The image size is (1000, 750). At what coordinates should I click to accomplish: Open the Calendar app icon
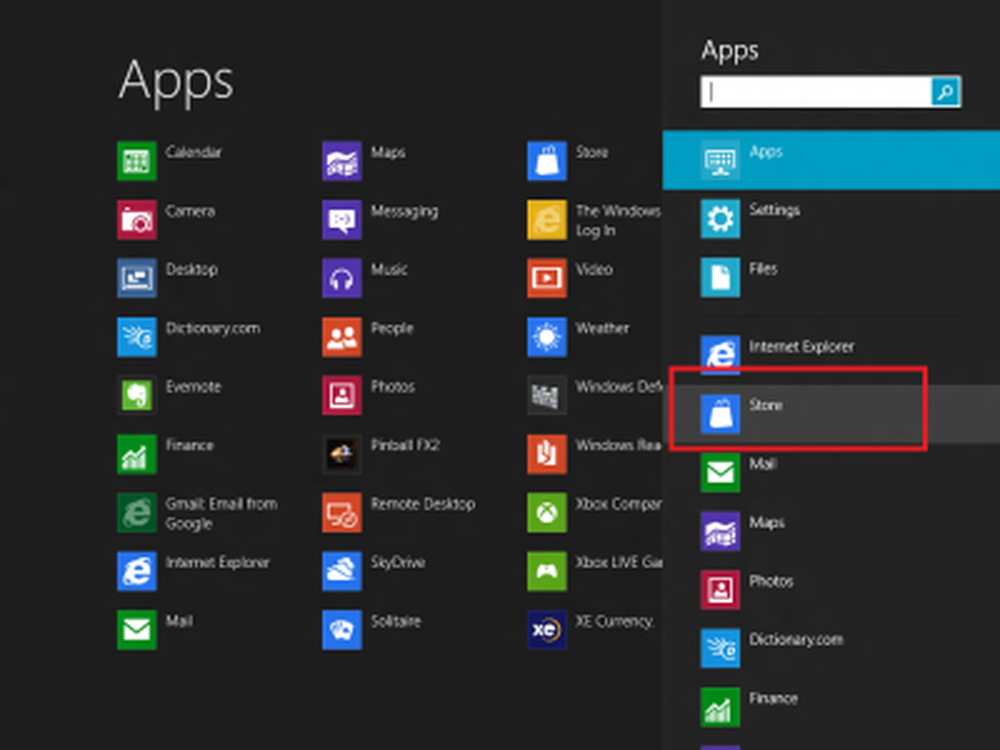coord(136,161)
